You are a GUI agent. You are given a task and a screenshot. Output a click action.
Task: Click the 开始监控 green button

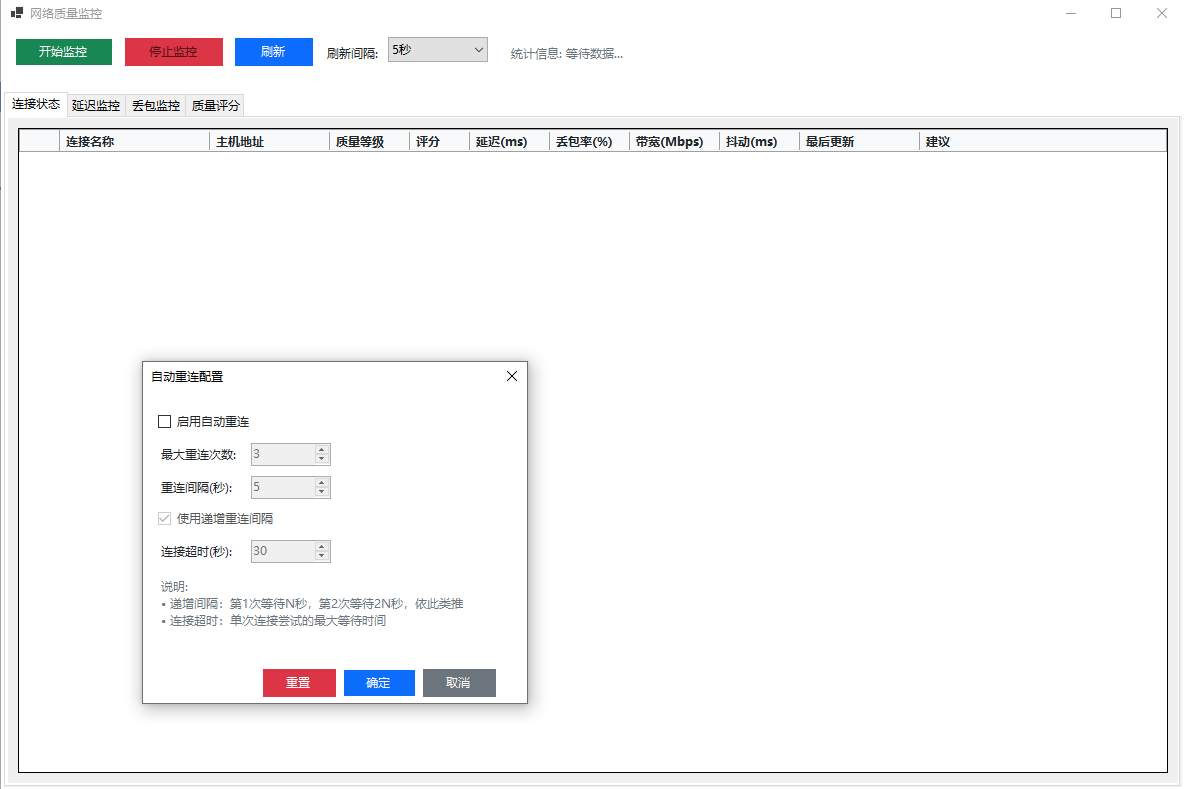(63, 52)
